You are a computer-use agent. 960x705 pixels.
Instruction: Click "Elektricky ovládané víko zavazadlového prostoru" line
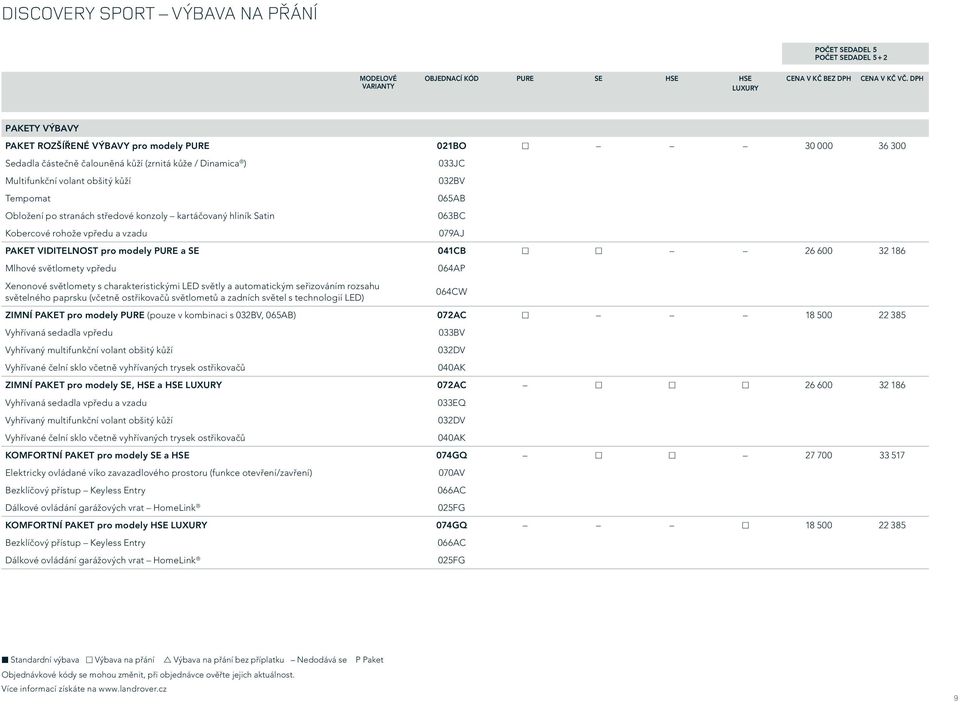click(159, 473)
